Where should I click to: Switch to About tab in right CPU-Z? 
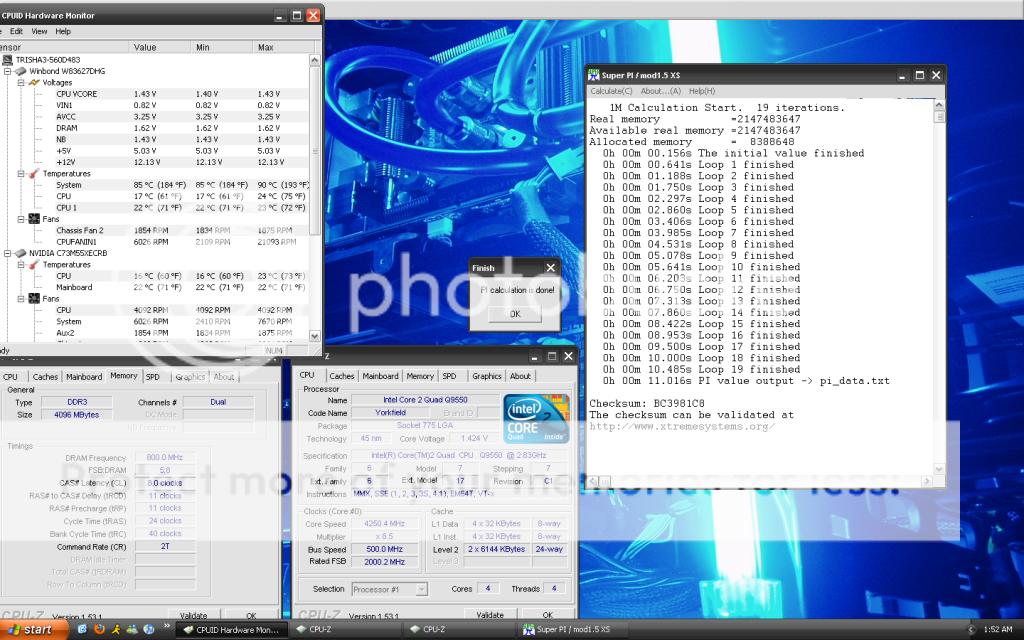(x=520, y=376)
